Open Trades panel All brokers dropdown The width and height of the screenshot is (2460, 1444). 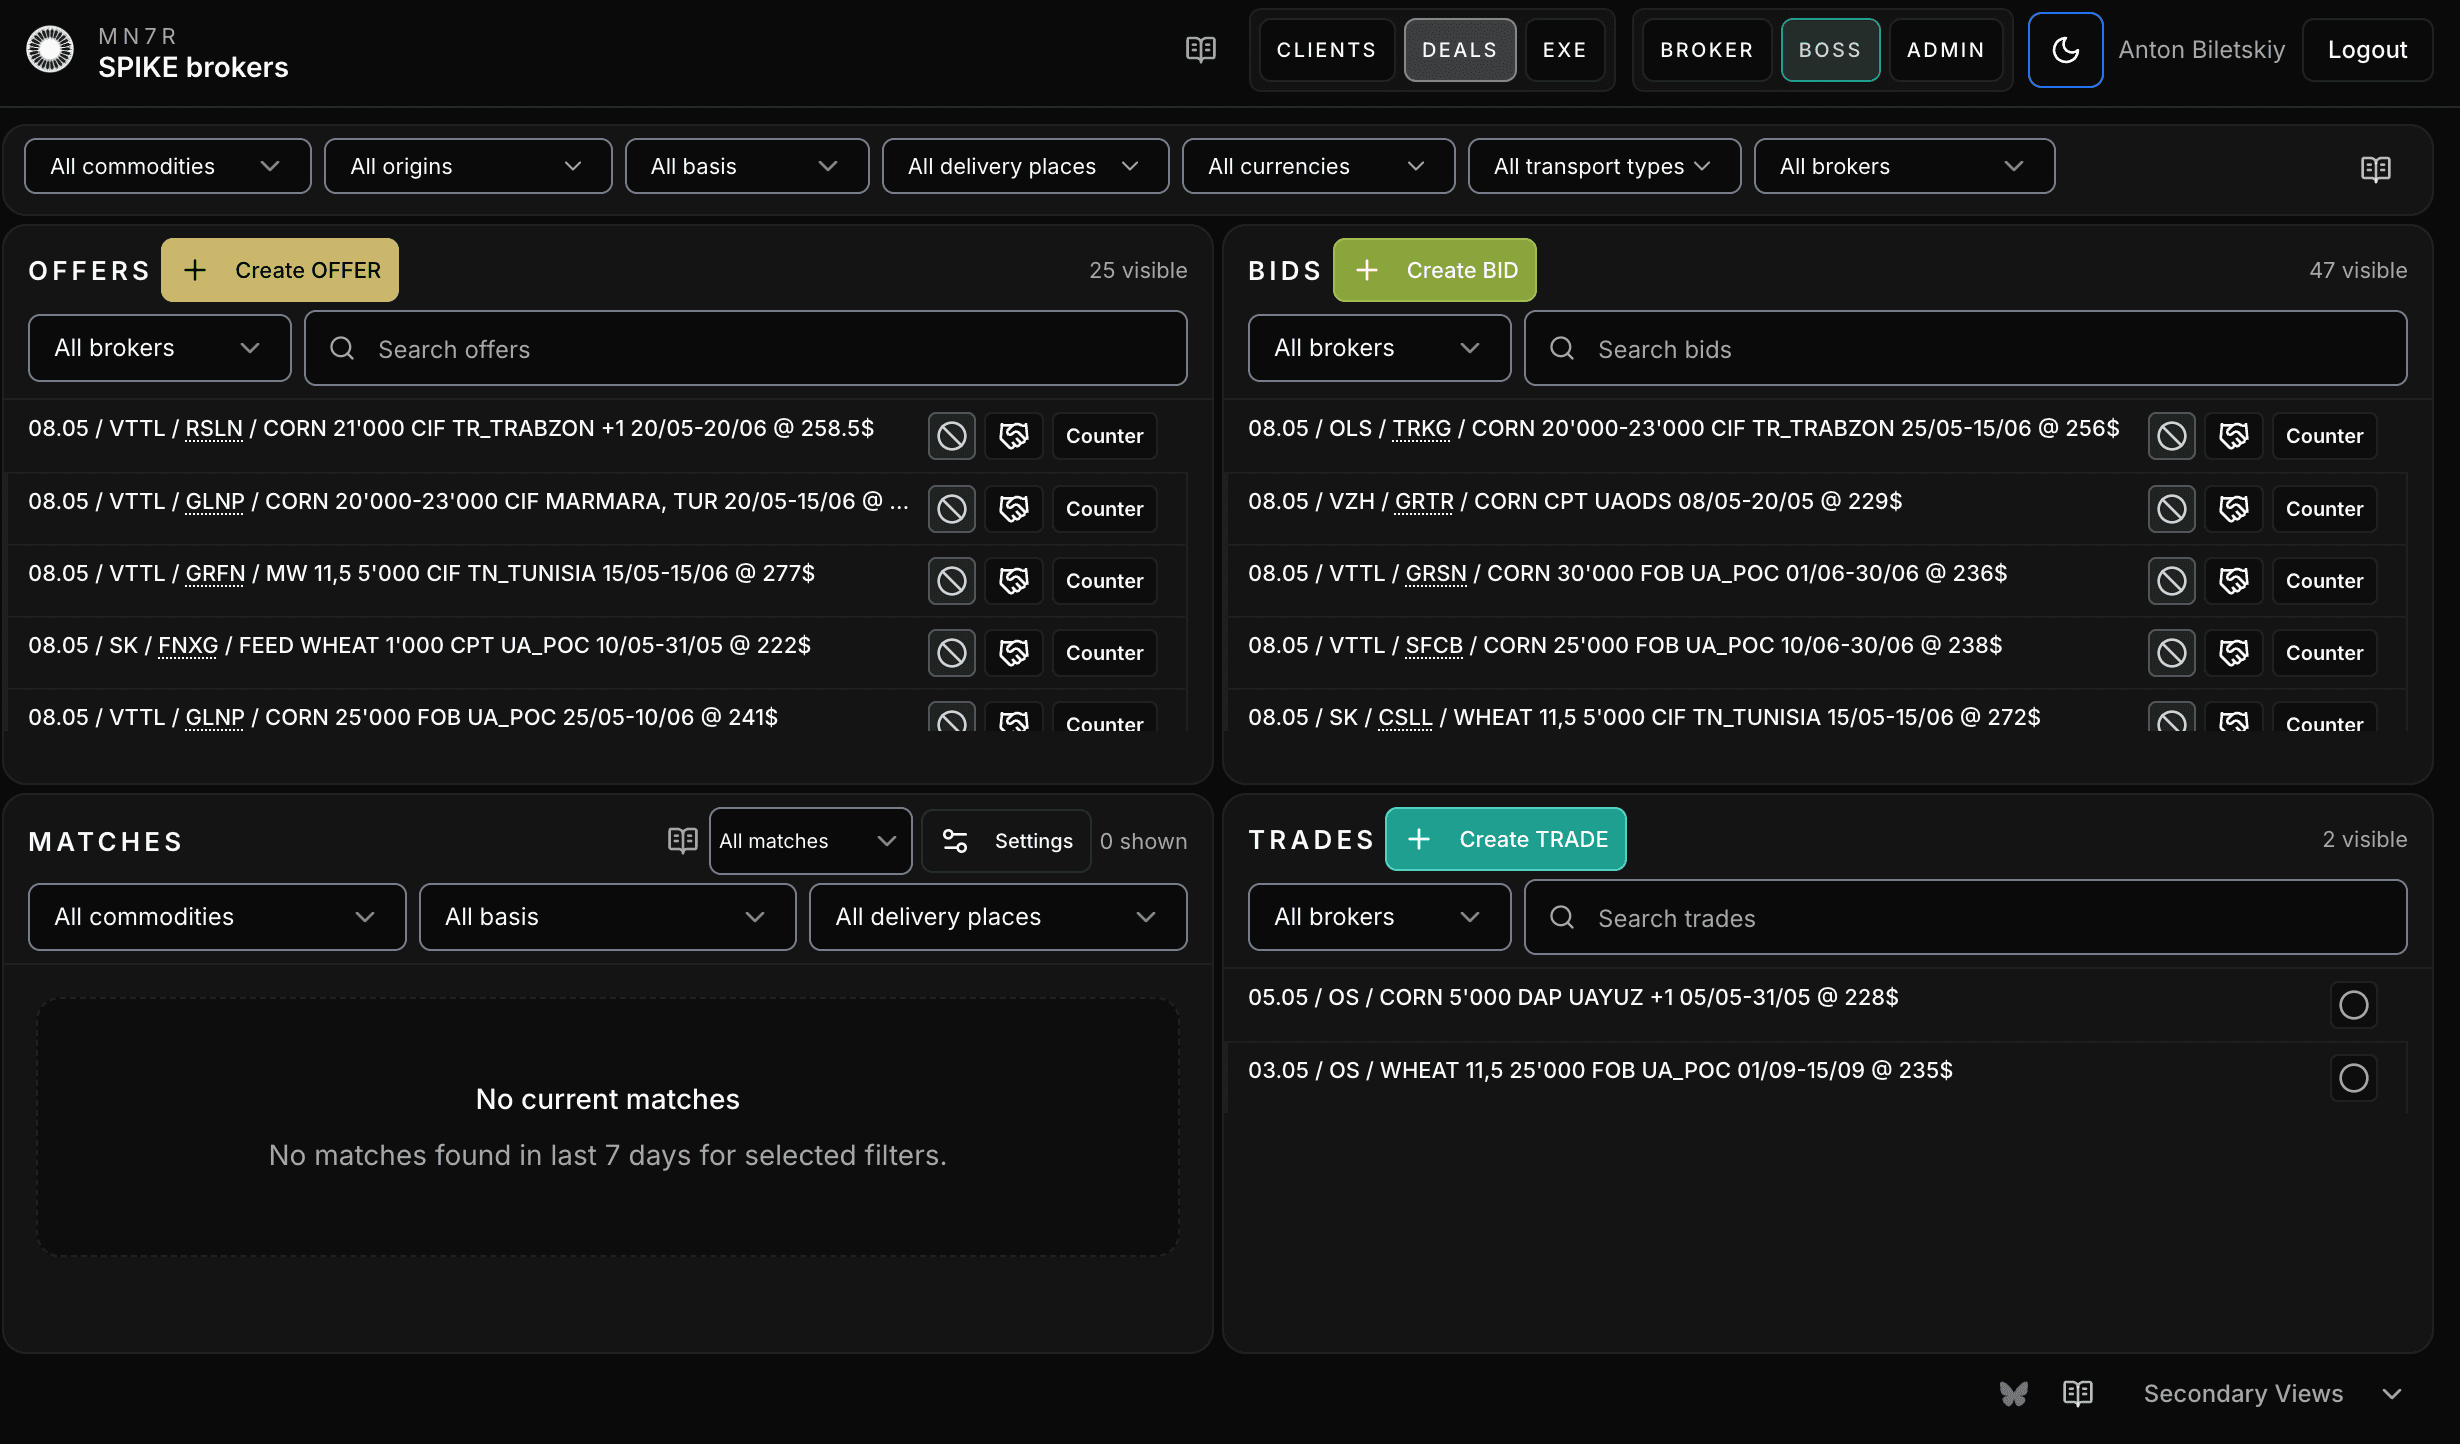coord(1379,917)
